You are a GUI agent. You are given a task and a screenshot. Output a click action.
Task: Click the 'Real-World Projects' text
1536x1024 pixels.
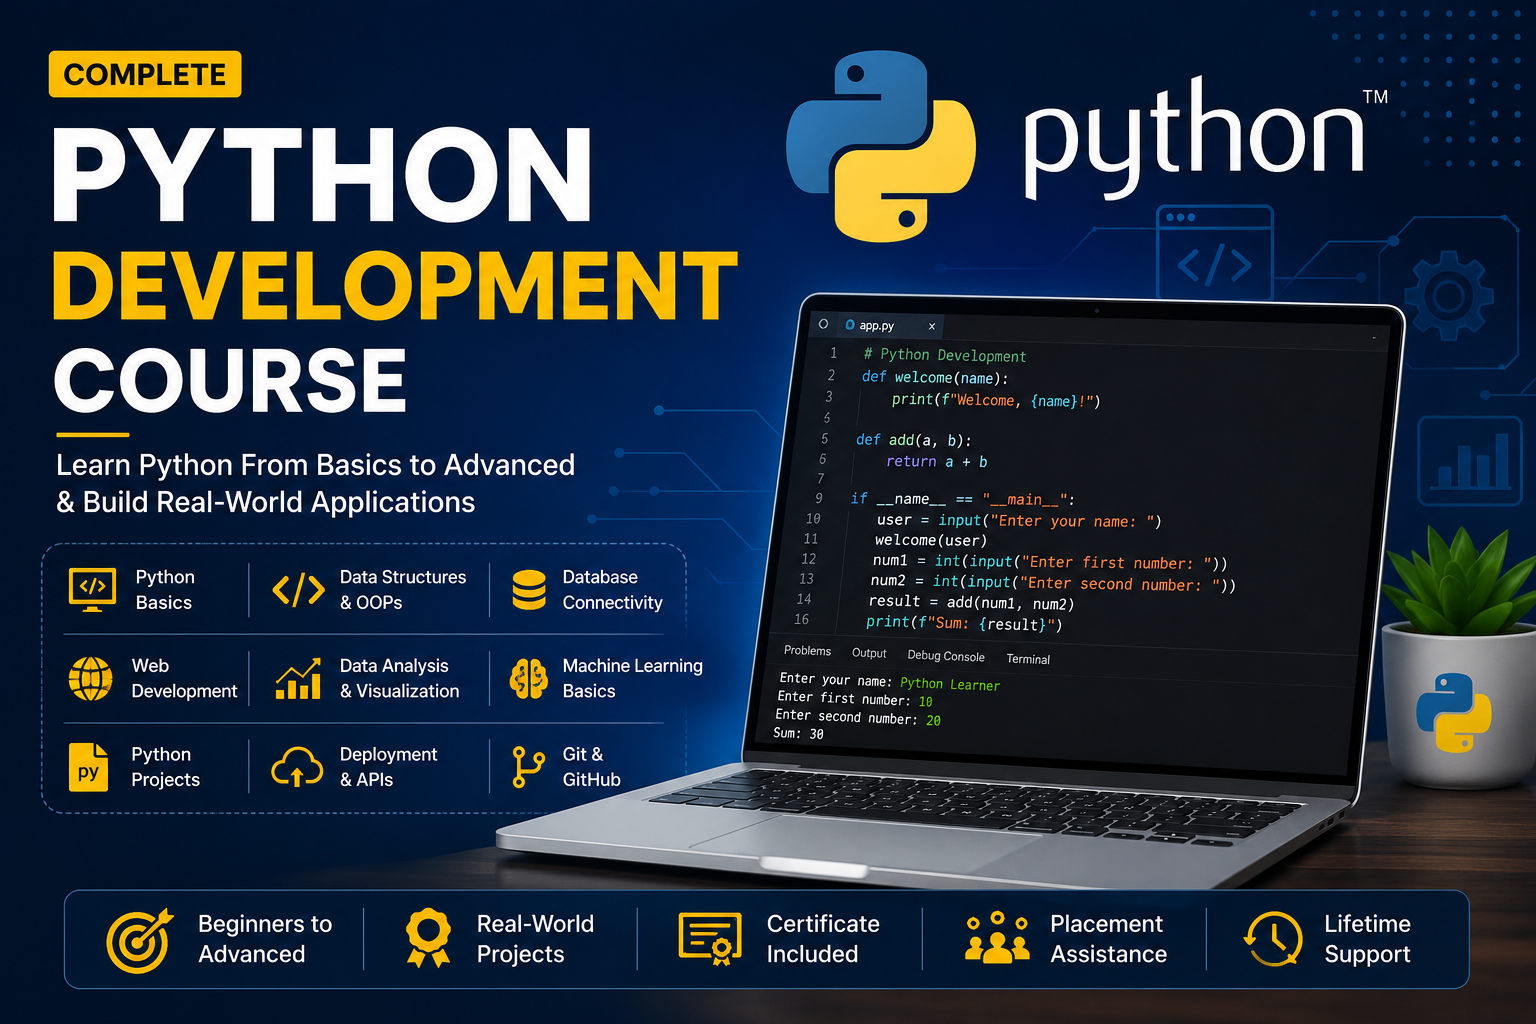pyautogui.click(x=535, y=939)
